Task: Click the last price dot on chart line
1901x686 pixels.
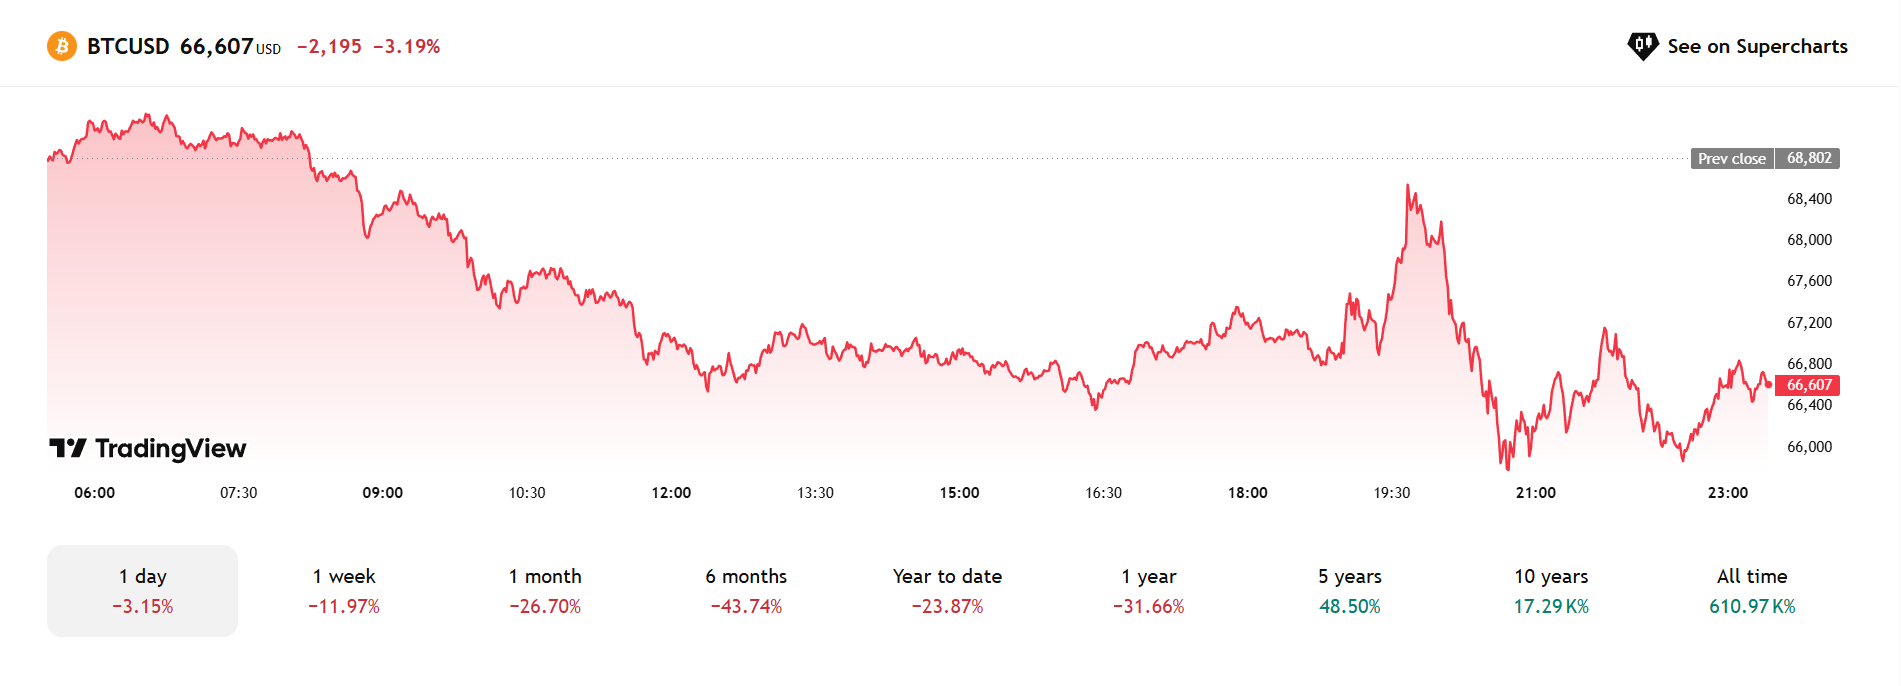Action: tap(1768, 384)
